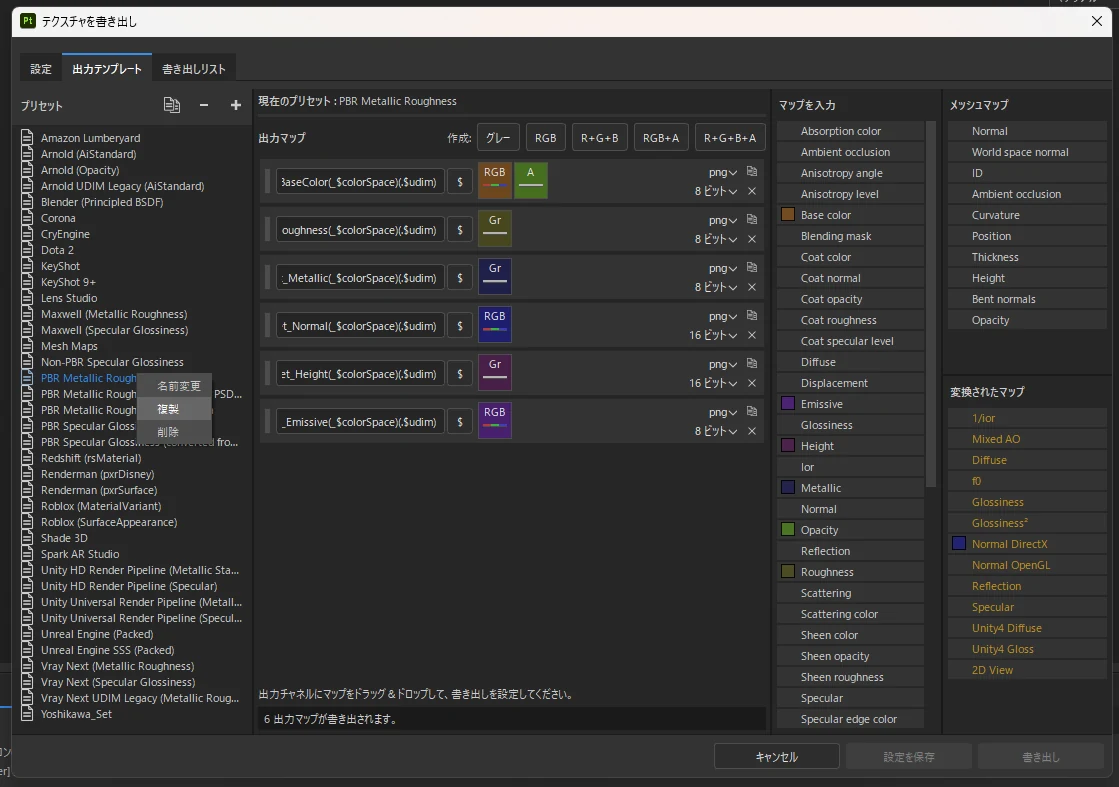The width and height of the screenshot is (1119, 787).
Task: Click the green A channel swatch of BaseColor
Action: [x=530, y=181]
